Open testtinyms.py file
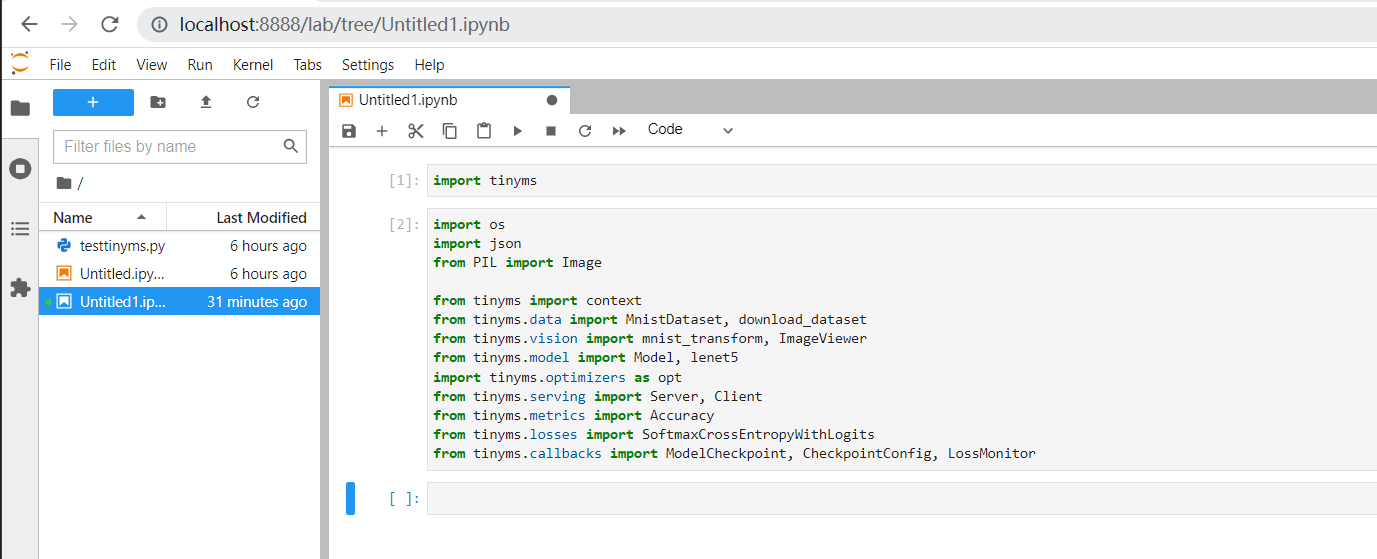Viewport: 1377px width, 559px height. point(122,245)
